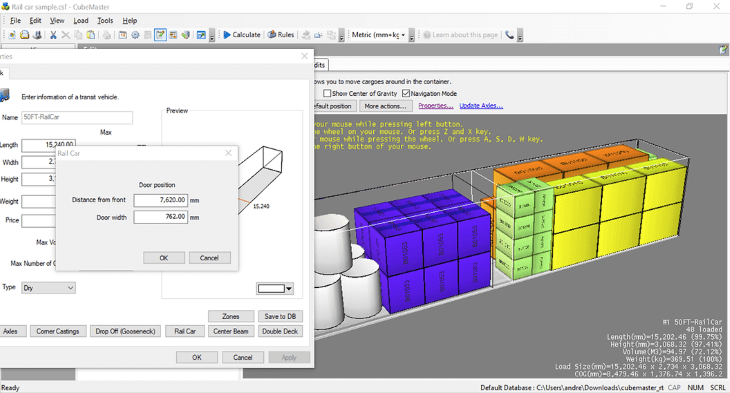The image size is (730, 393).
Task: Click the Name field showing 50FT-RailCar
Action: pyautogui.click(x=77, y=117)
